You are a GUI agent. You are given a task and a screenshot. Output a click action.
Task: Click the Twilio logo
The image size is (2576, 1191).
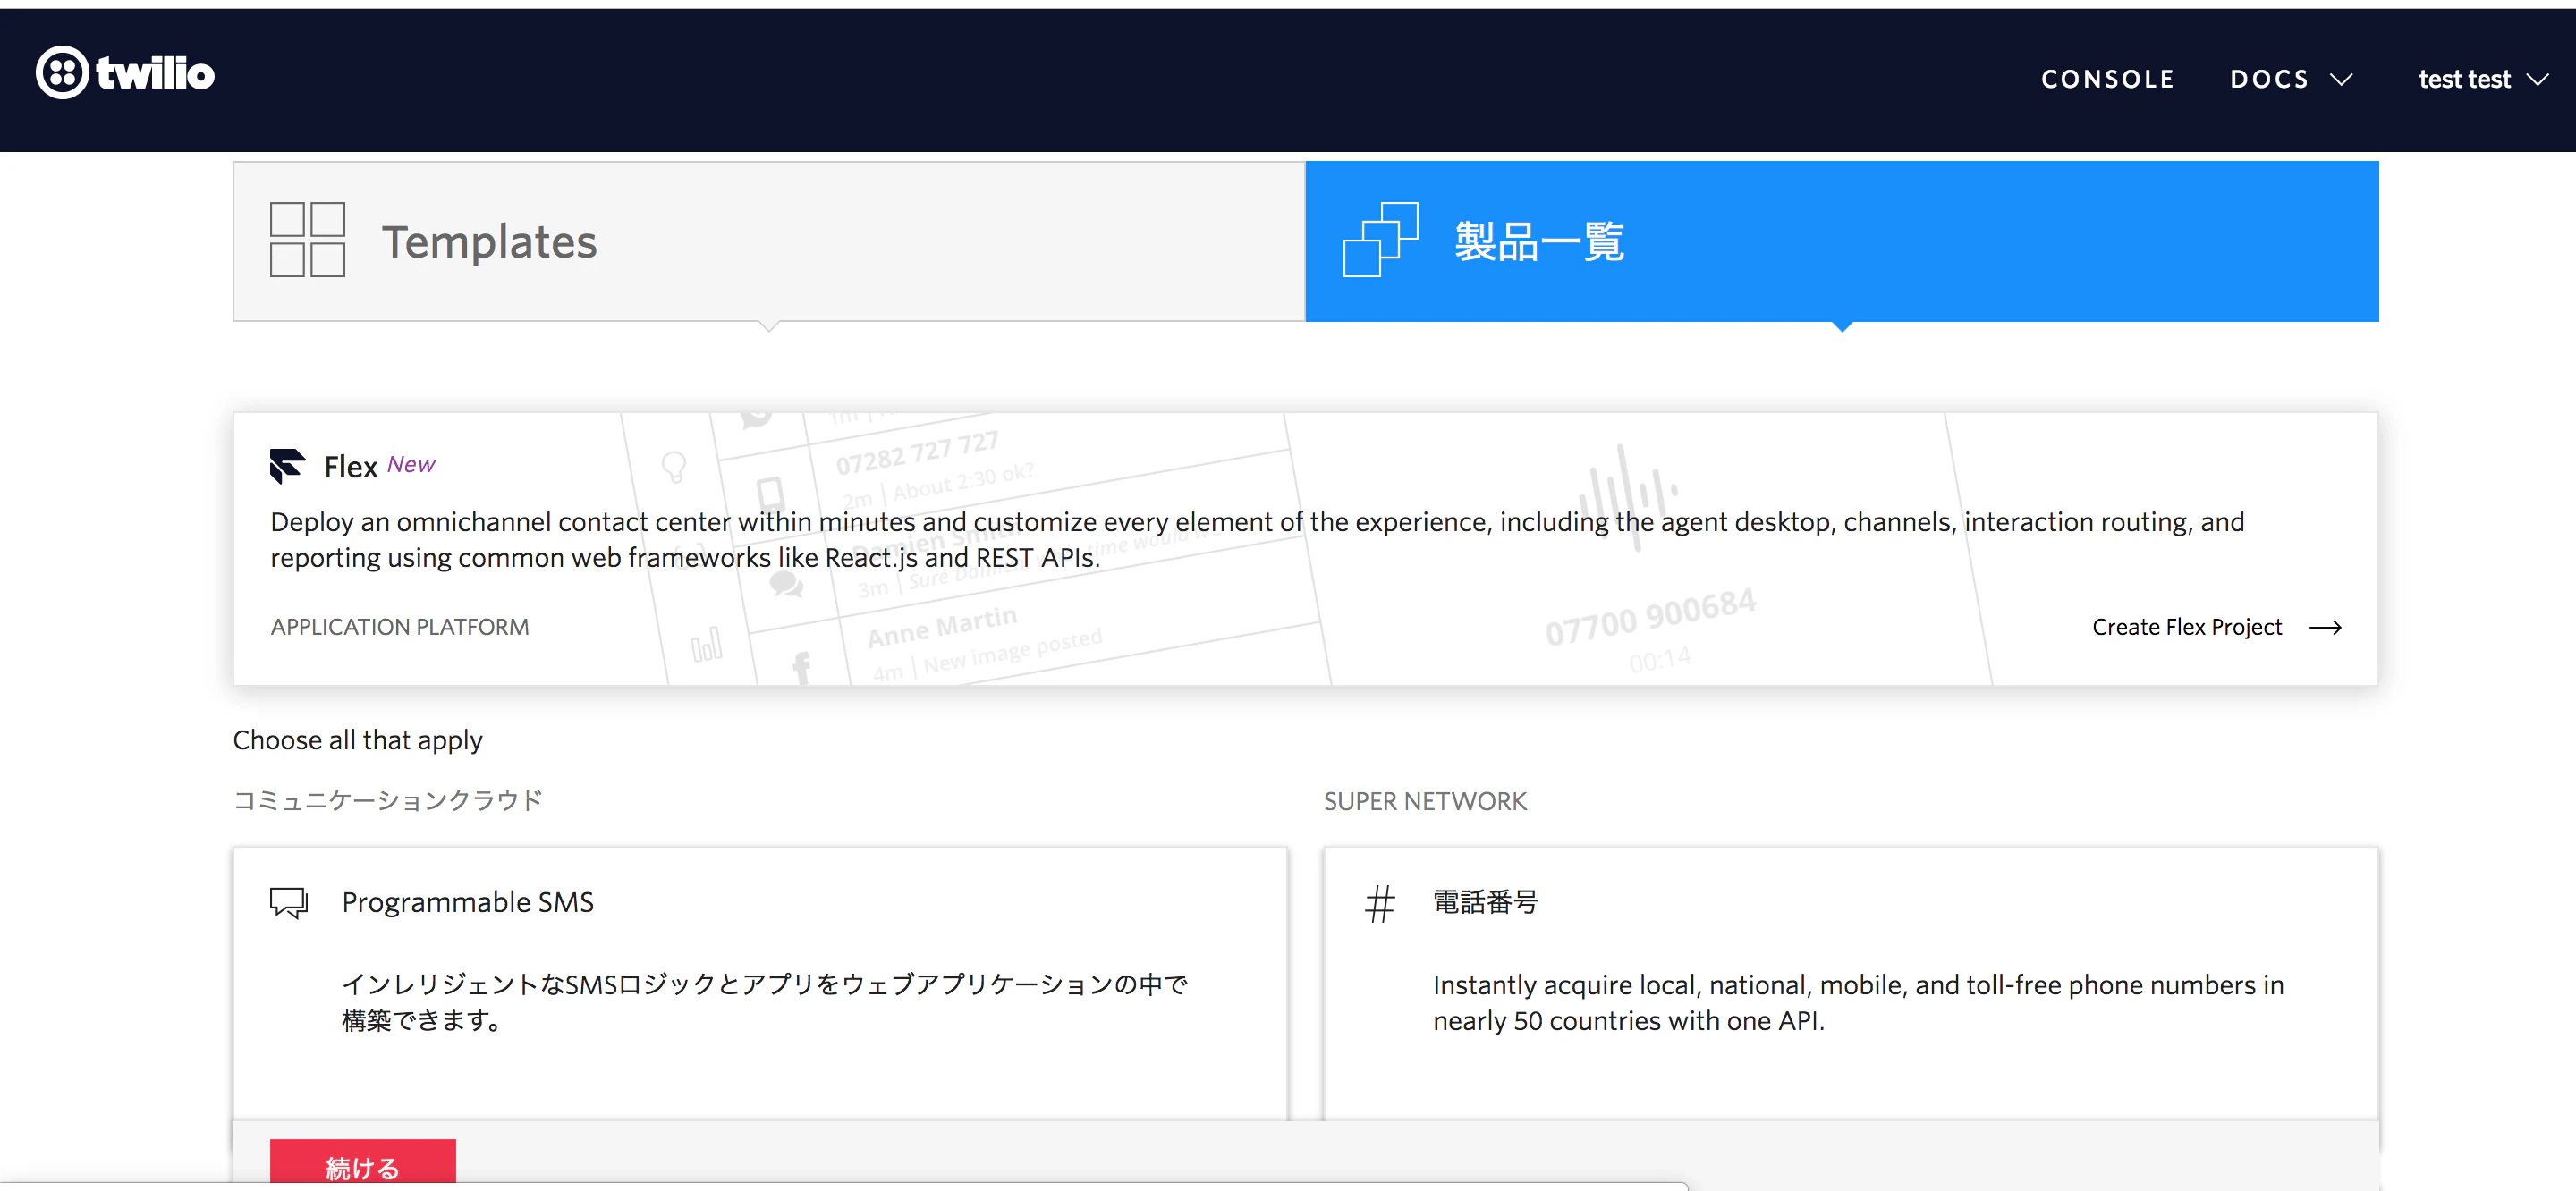pyautogui.click(x=125, y=73)
